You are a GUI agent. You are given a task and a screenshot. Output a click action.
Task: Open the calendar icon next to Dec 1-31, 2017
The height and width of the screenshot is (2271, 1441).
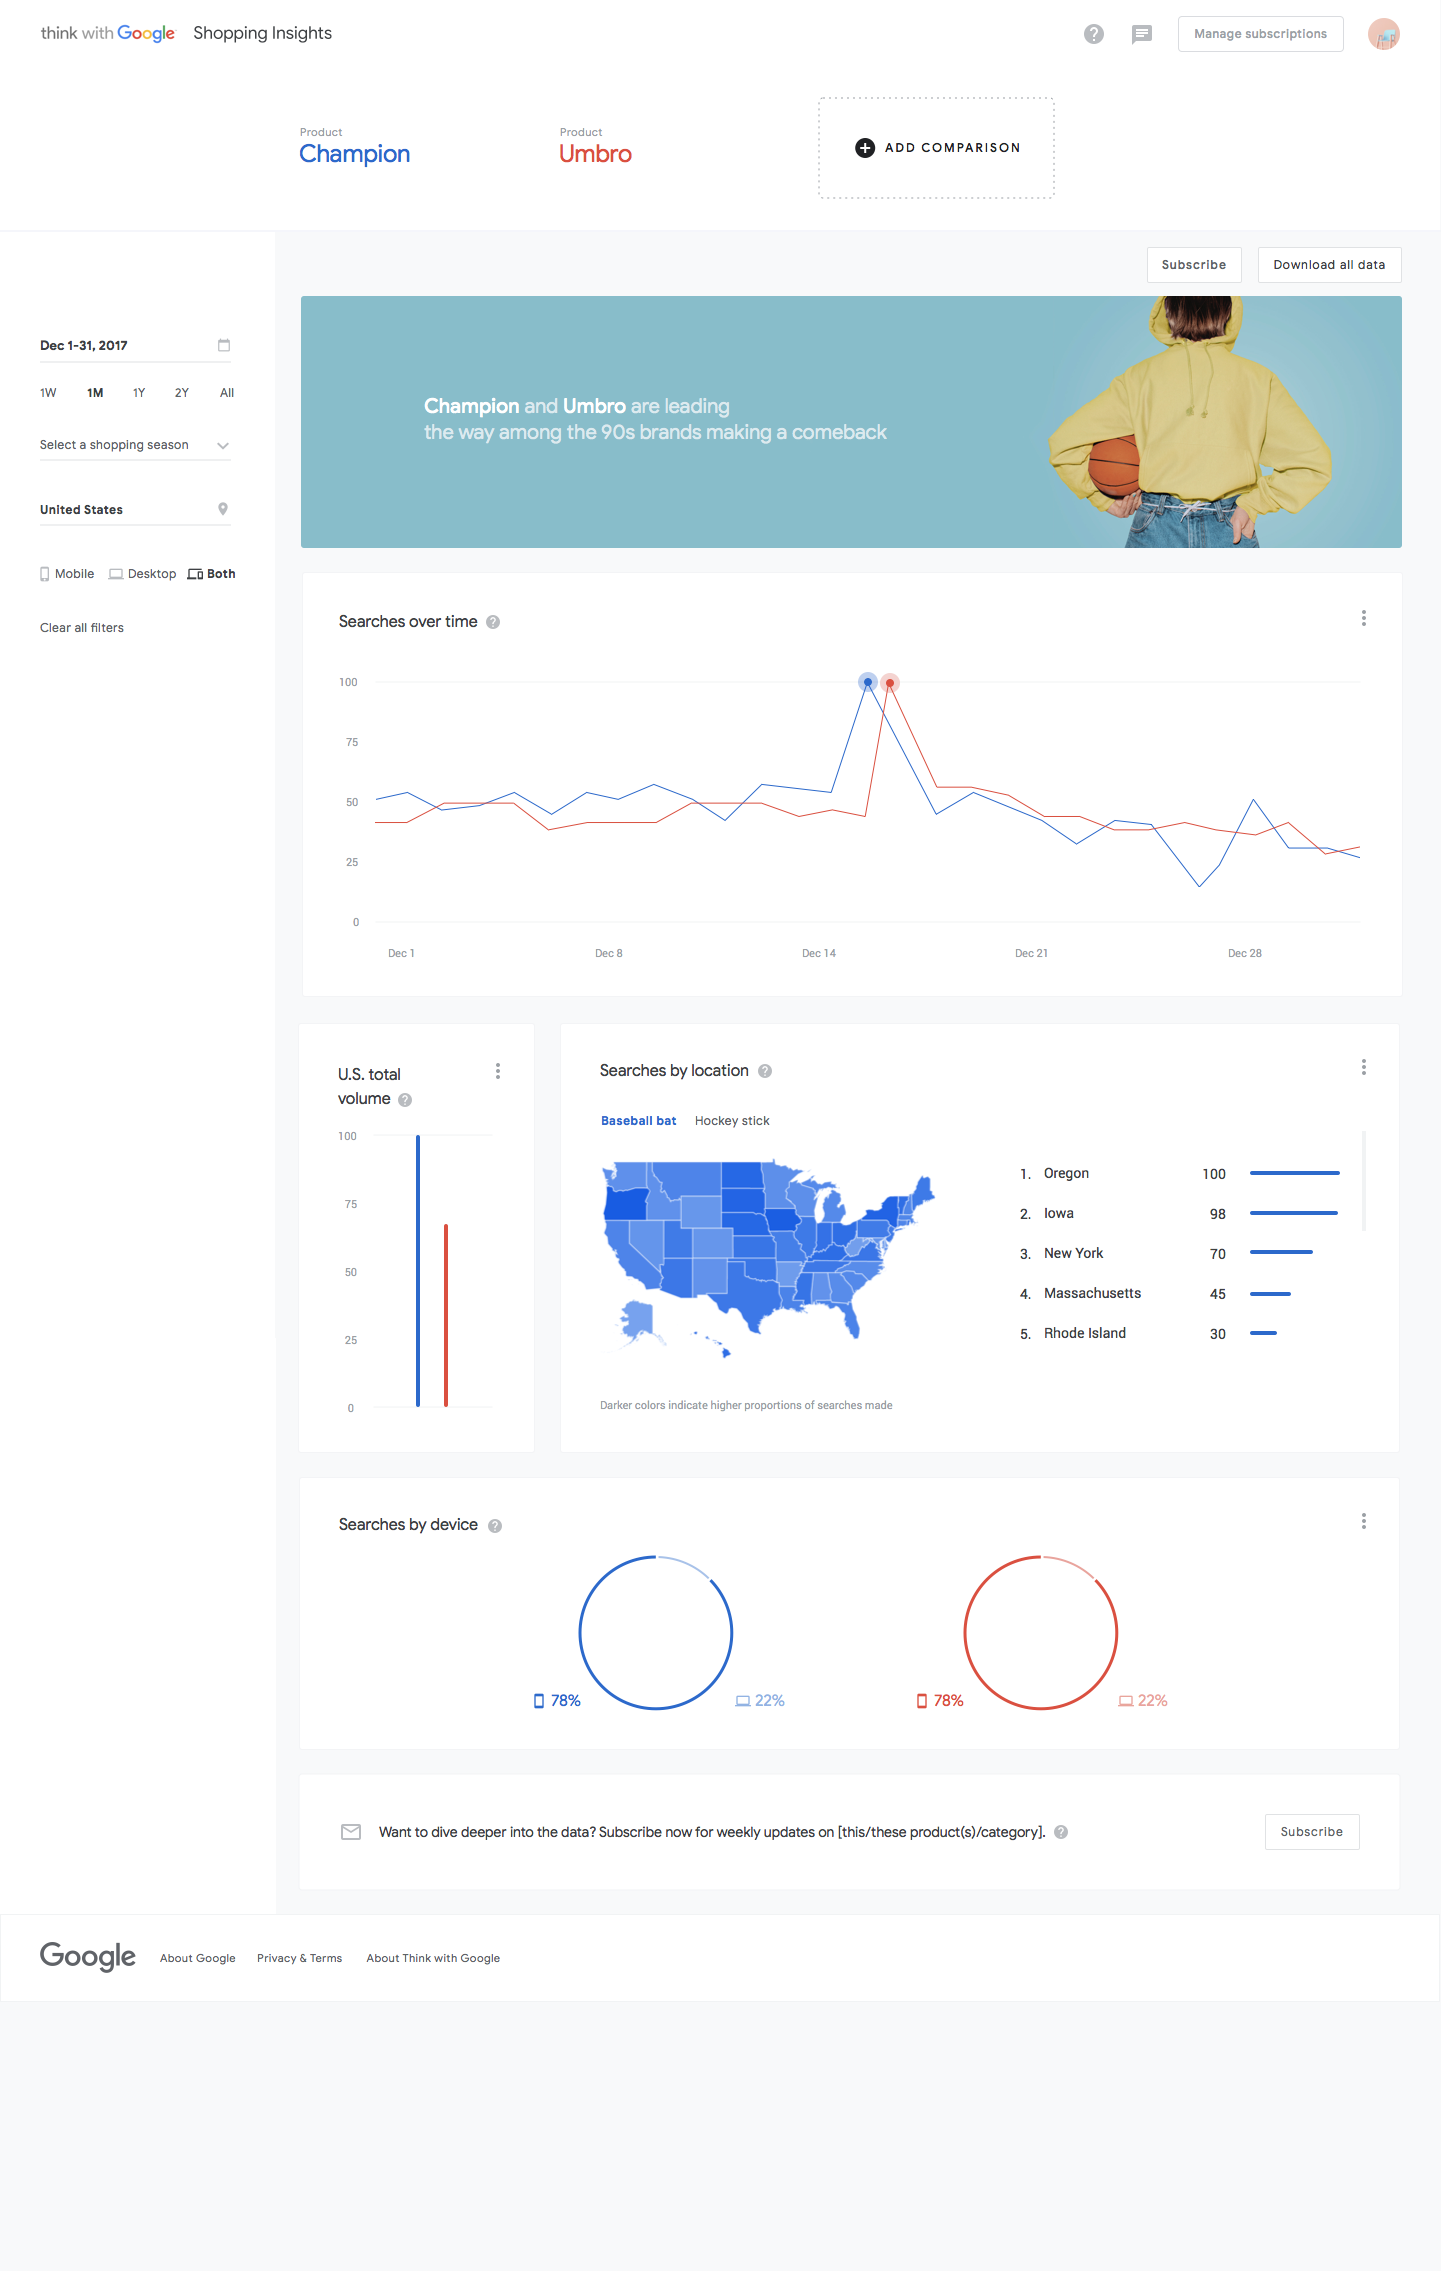224,345
